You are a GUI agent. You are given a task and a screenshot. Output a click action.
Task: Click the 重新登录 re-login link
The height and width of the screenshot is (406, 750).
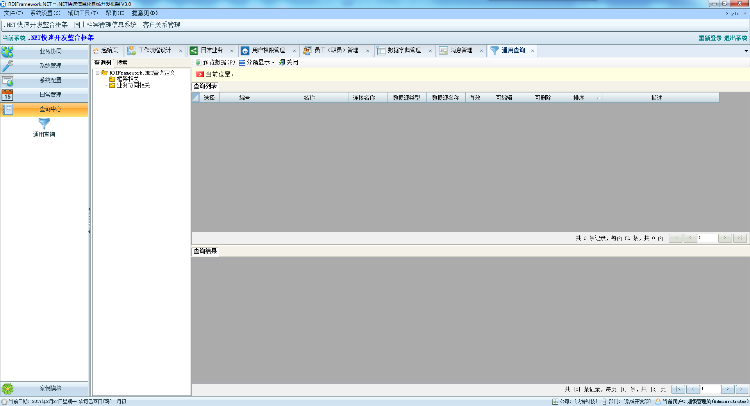coord(710,38)
